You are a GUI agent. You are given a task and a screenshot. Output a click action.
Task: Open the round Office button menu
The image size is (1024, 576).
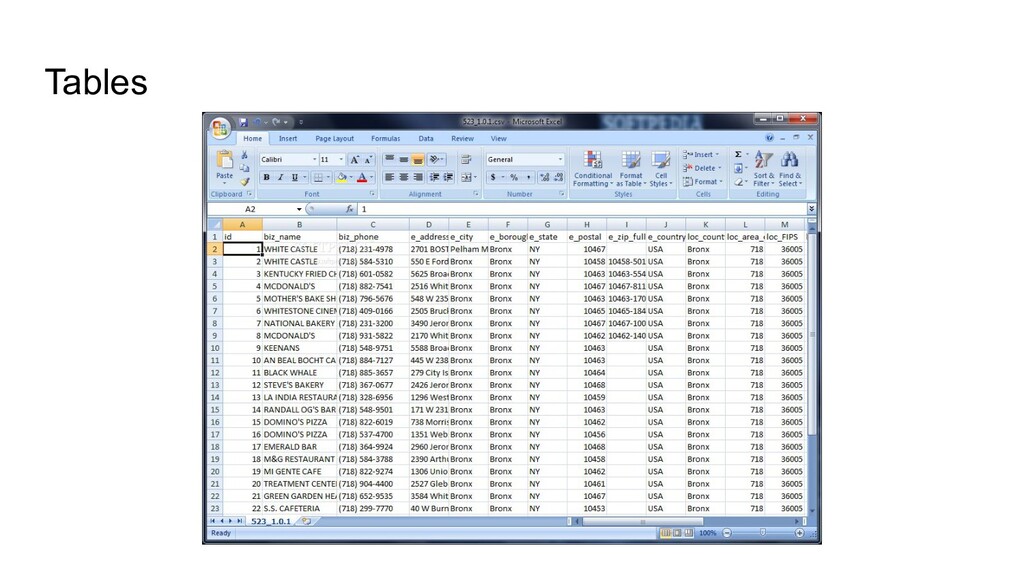coord(220,128)
